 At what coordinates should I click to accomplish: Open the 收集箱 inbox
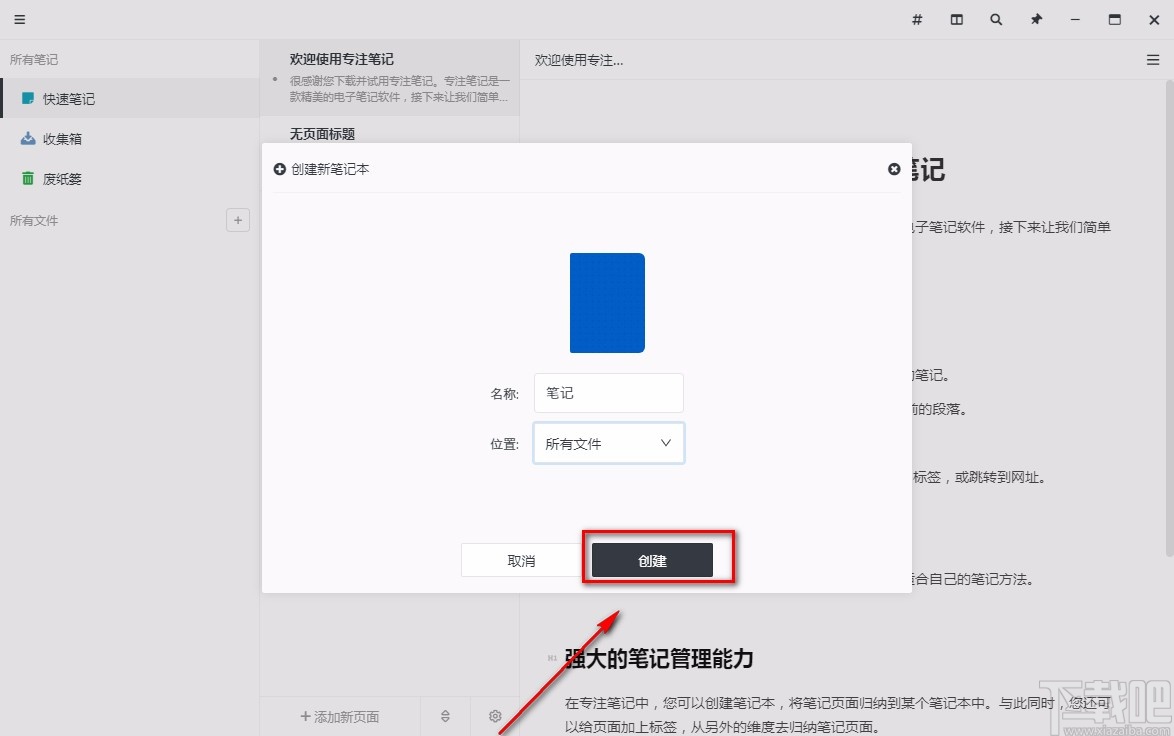click(x=130, y=139)
